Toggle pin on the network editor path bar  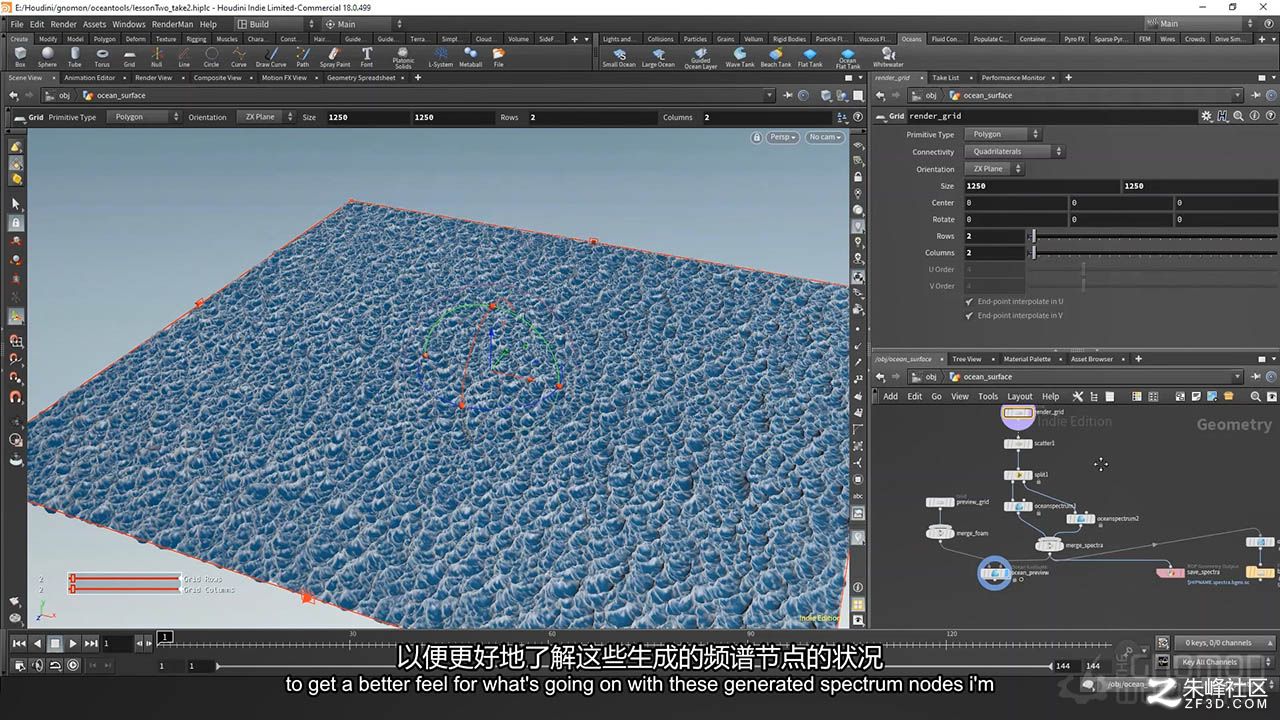(x=1254, y=377)
